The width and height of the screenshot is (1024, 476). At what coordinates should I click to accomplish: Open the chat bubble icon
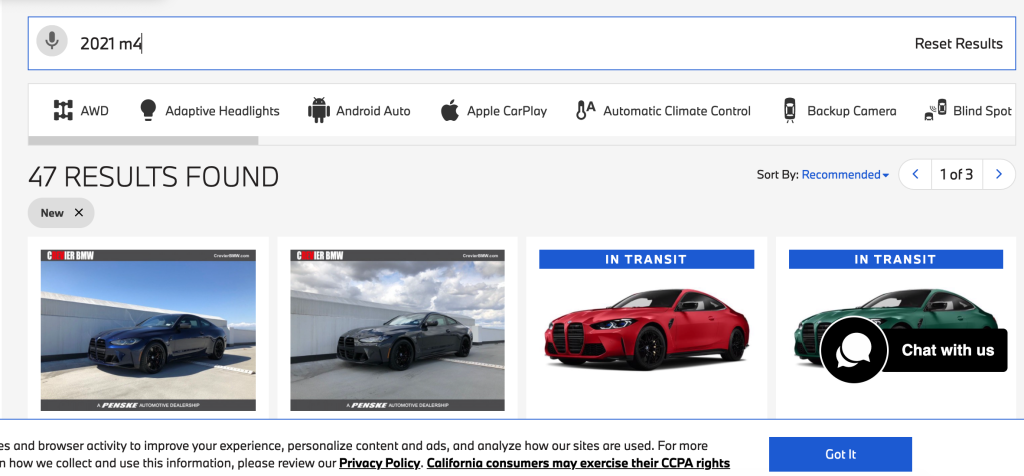pos(853,350)
